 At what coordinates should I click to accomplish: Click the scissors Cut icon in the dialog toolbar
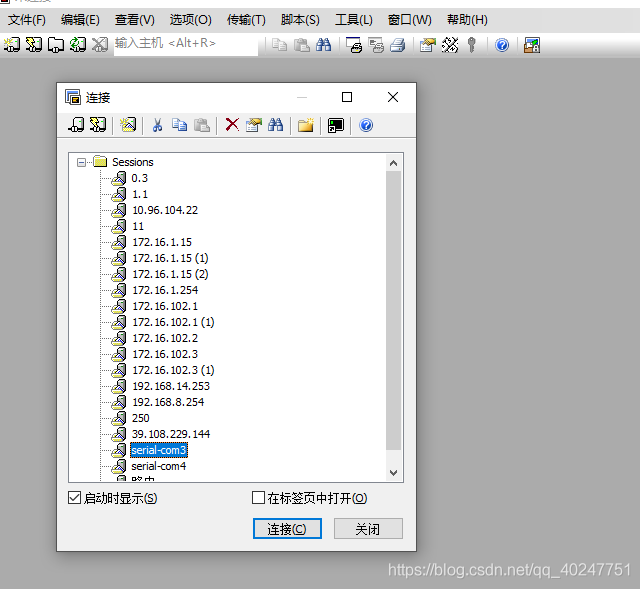tap(158, 125)
